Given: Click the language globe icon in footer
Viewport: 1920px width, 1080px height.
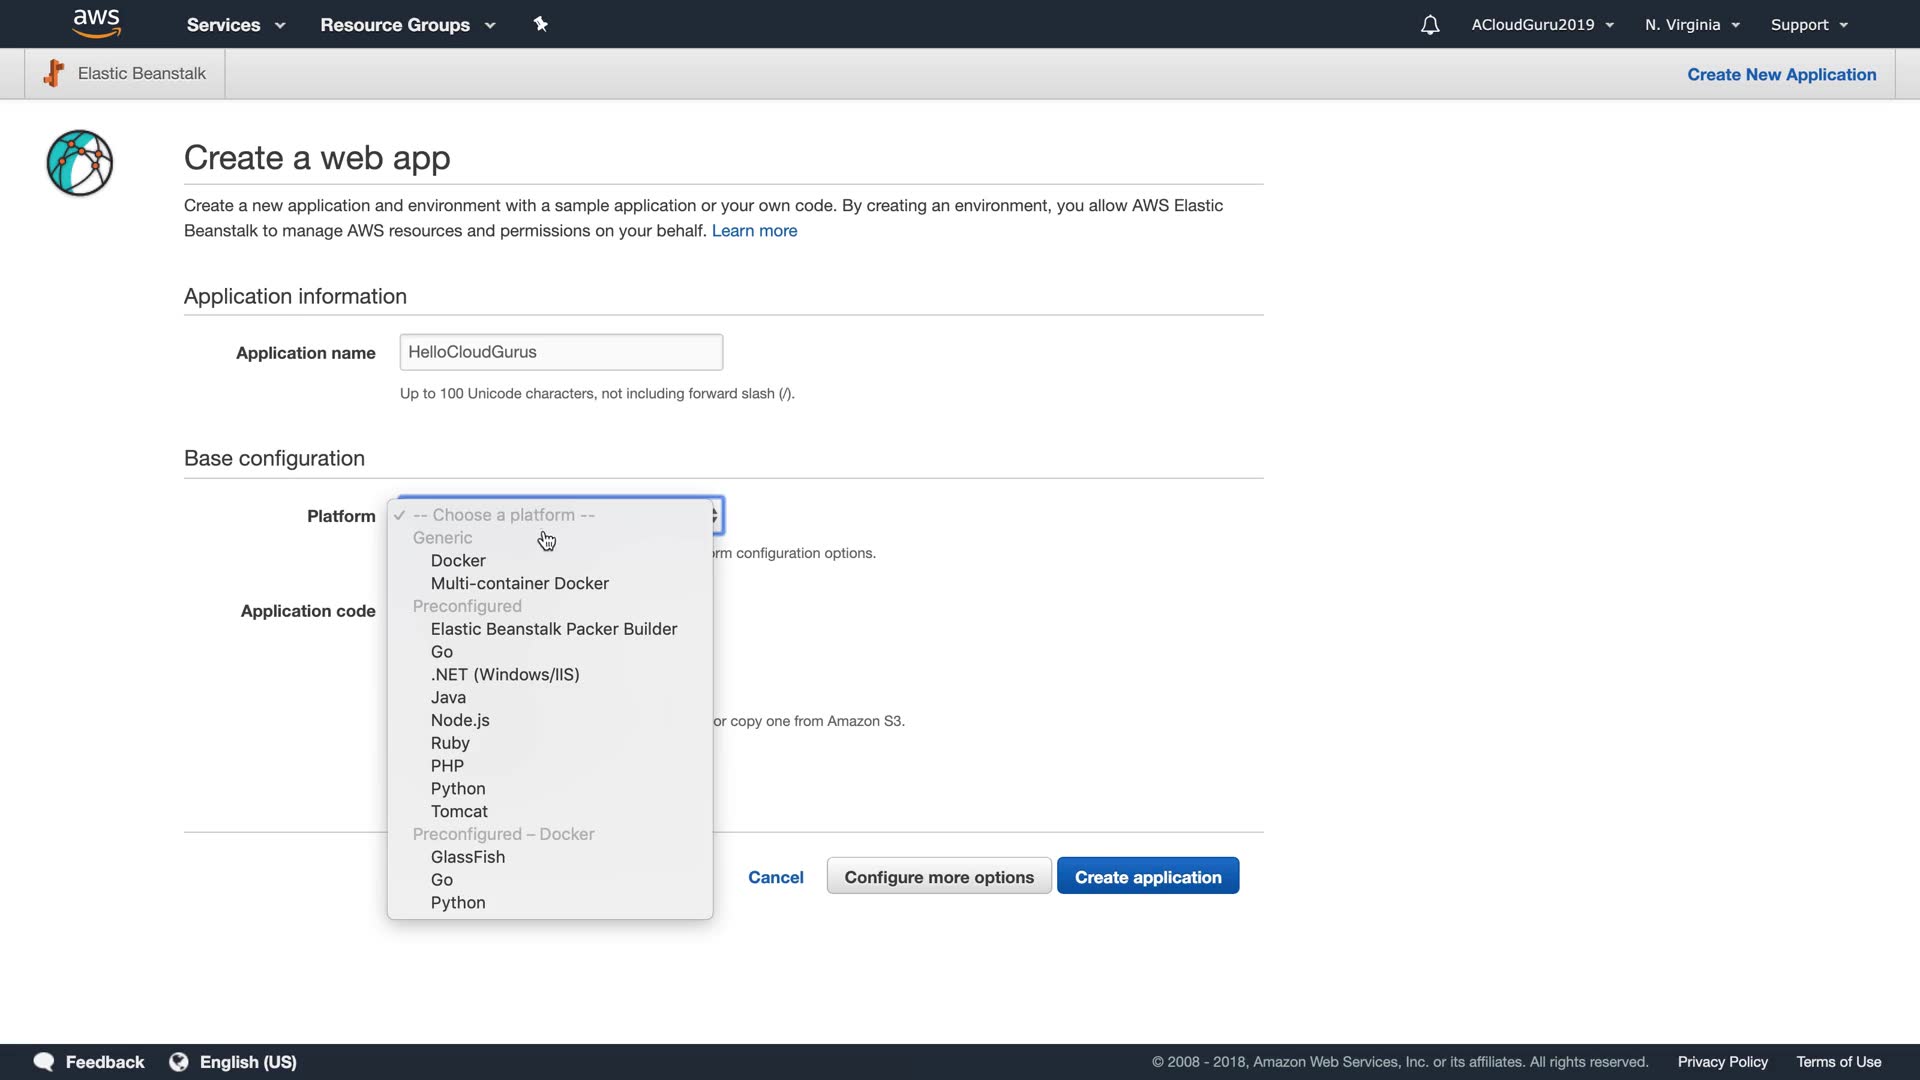Looking at the screenshot, I should tap(179, 1062).
